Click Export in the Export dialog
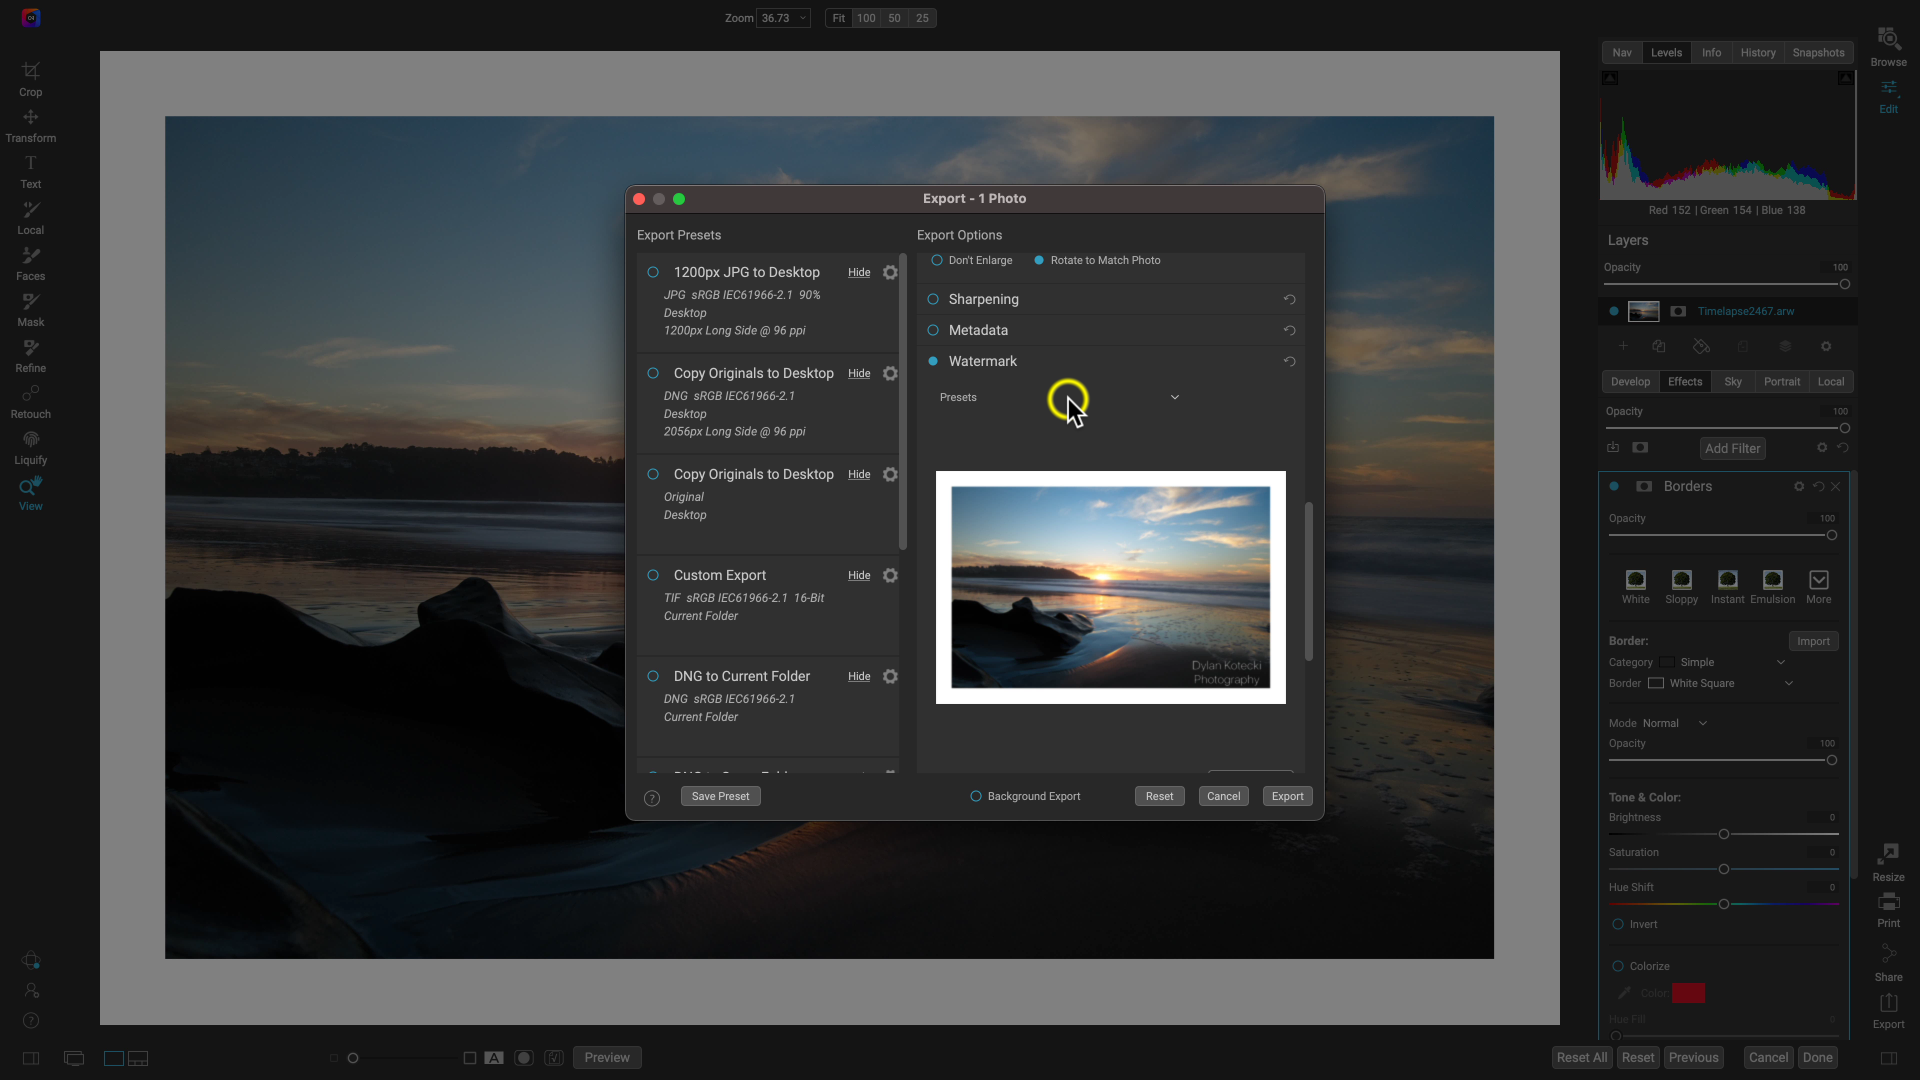This screenshot has height=1080, width=1920. (x=1287, y=797)
